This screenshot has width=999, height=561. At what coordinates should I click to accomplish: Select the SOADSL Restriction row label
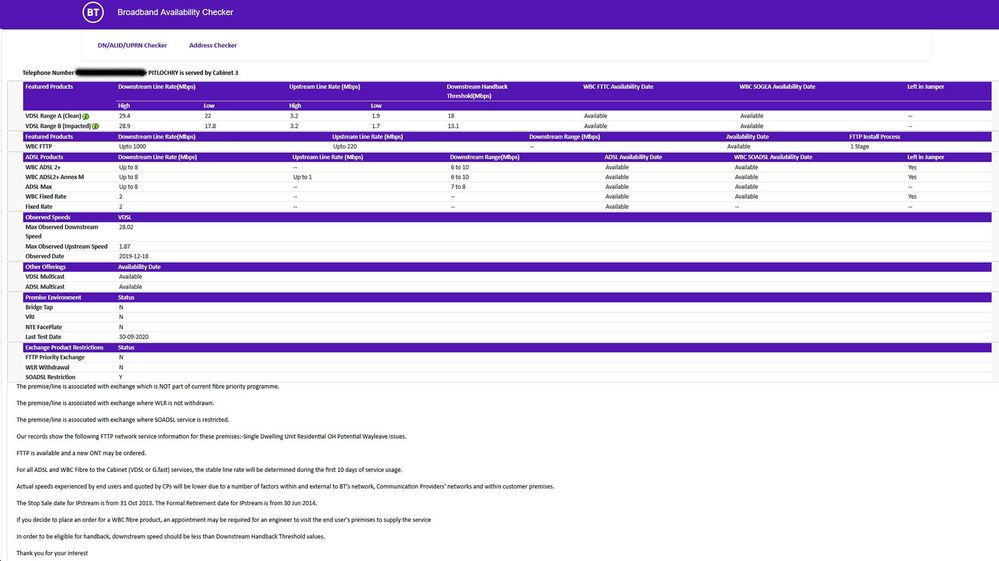tap(51, 377)
